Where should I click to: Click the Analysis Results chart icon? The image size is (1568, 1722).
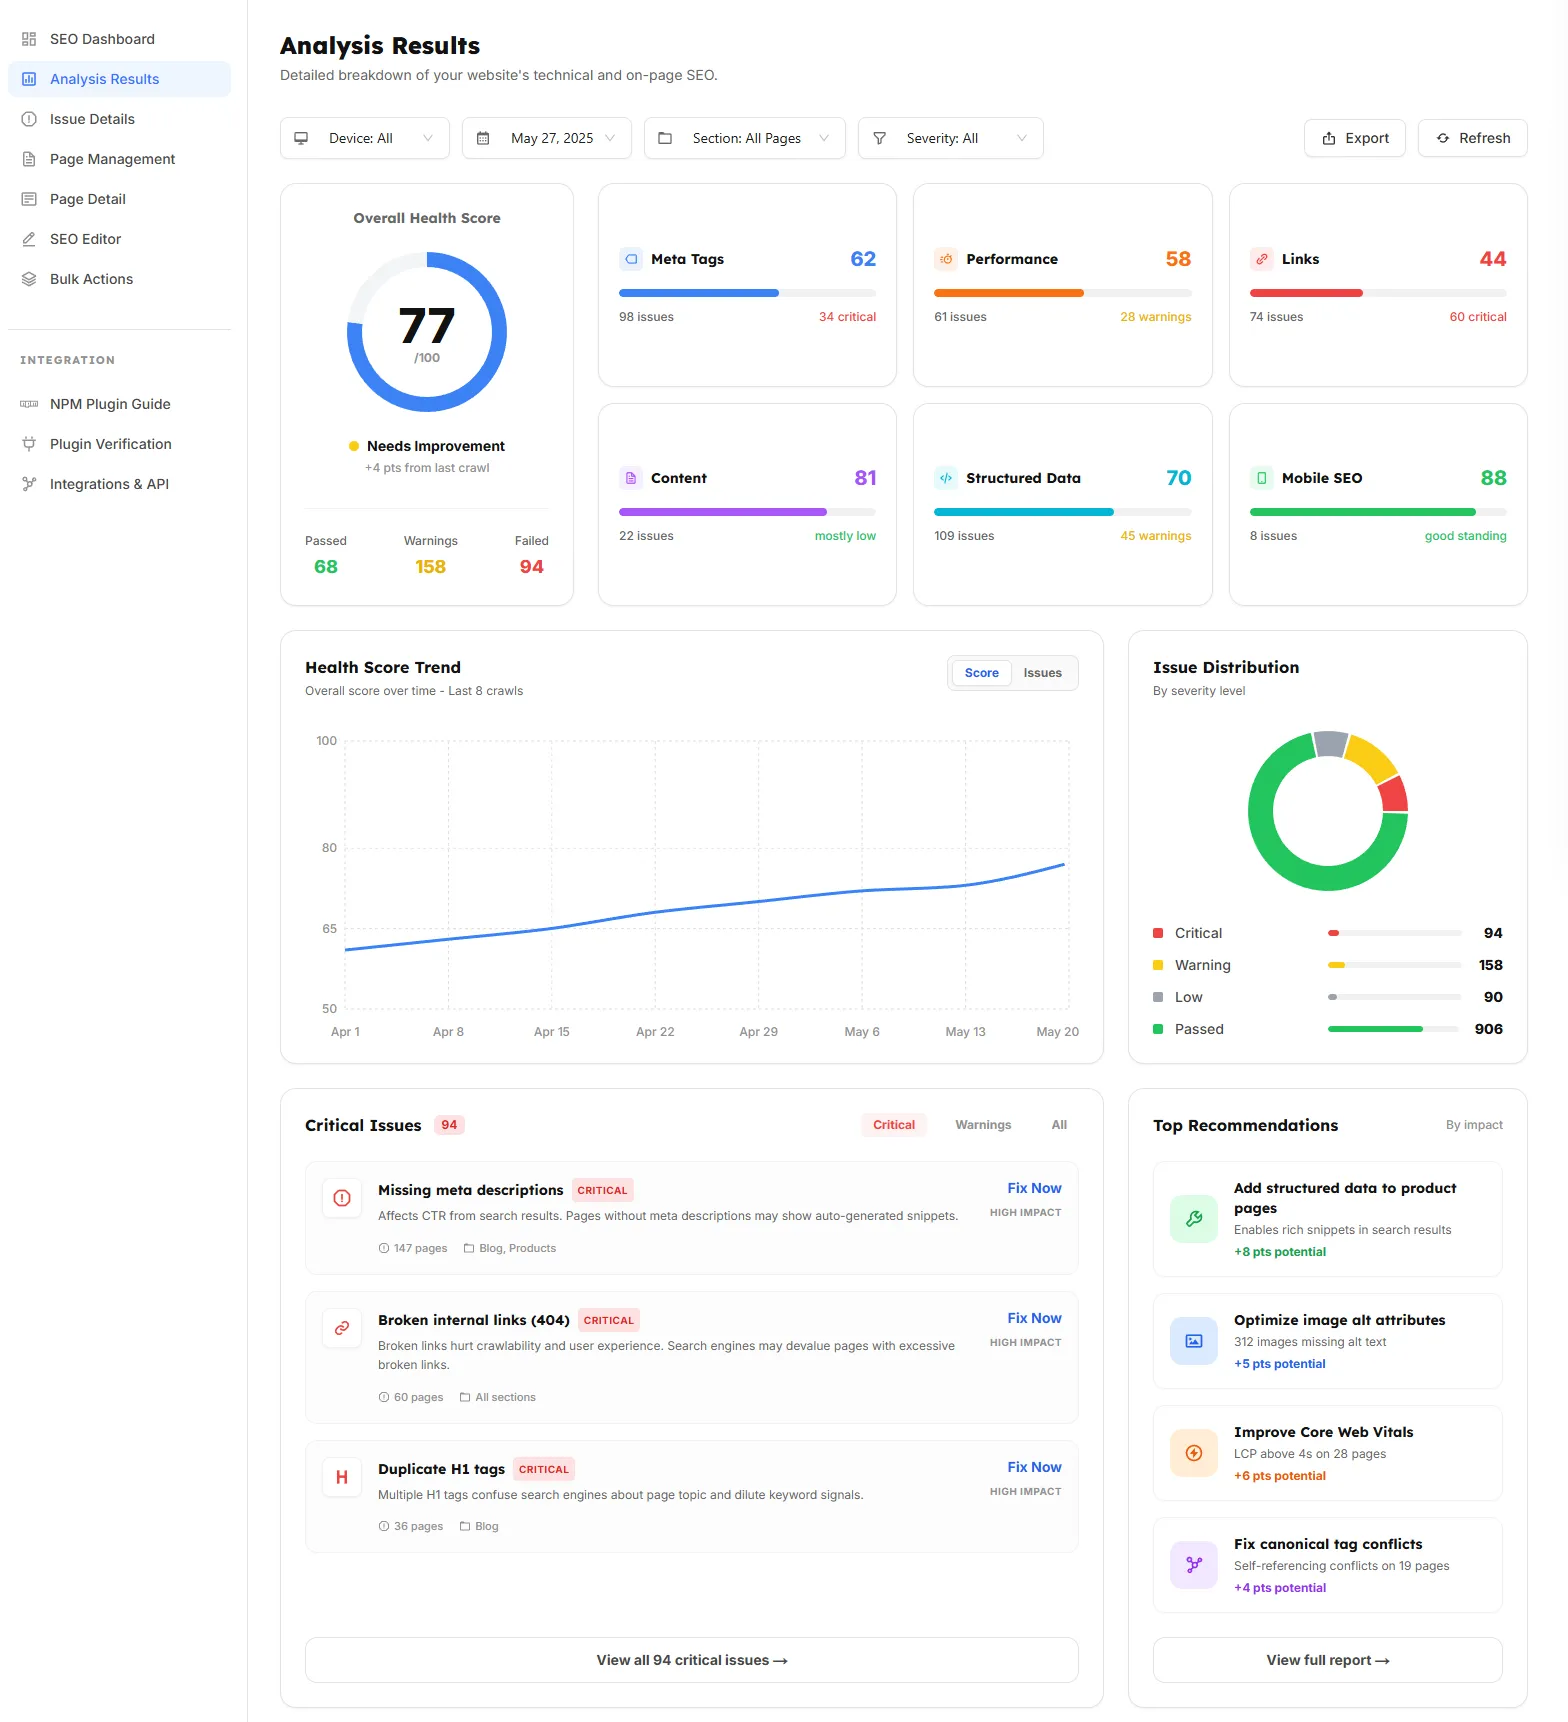(29, 79)
